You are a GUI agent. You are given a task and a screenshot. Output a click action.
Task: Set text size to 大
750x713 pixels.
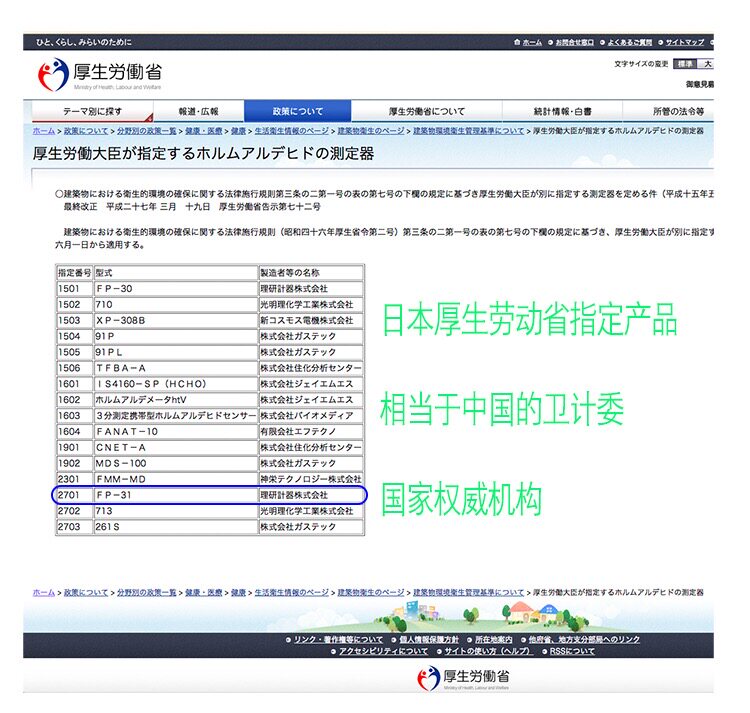click(707, 64)
